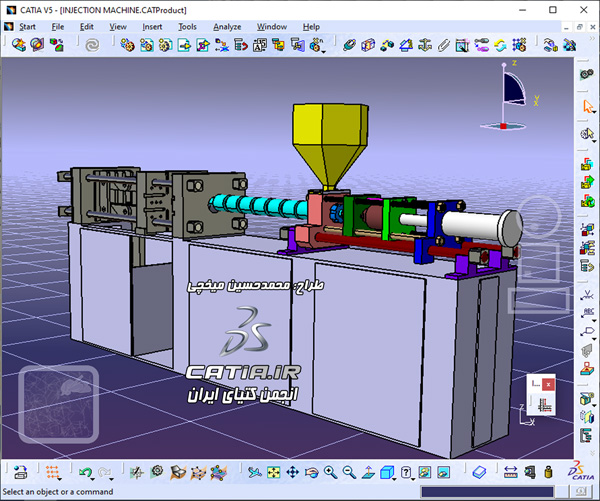Viewport: 600px width, 501px height.
Task: Insert a new Product icon
Action: [x=146, y=45]
